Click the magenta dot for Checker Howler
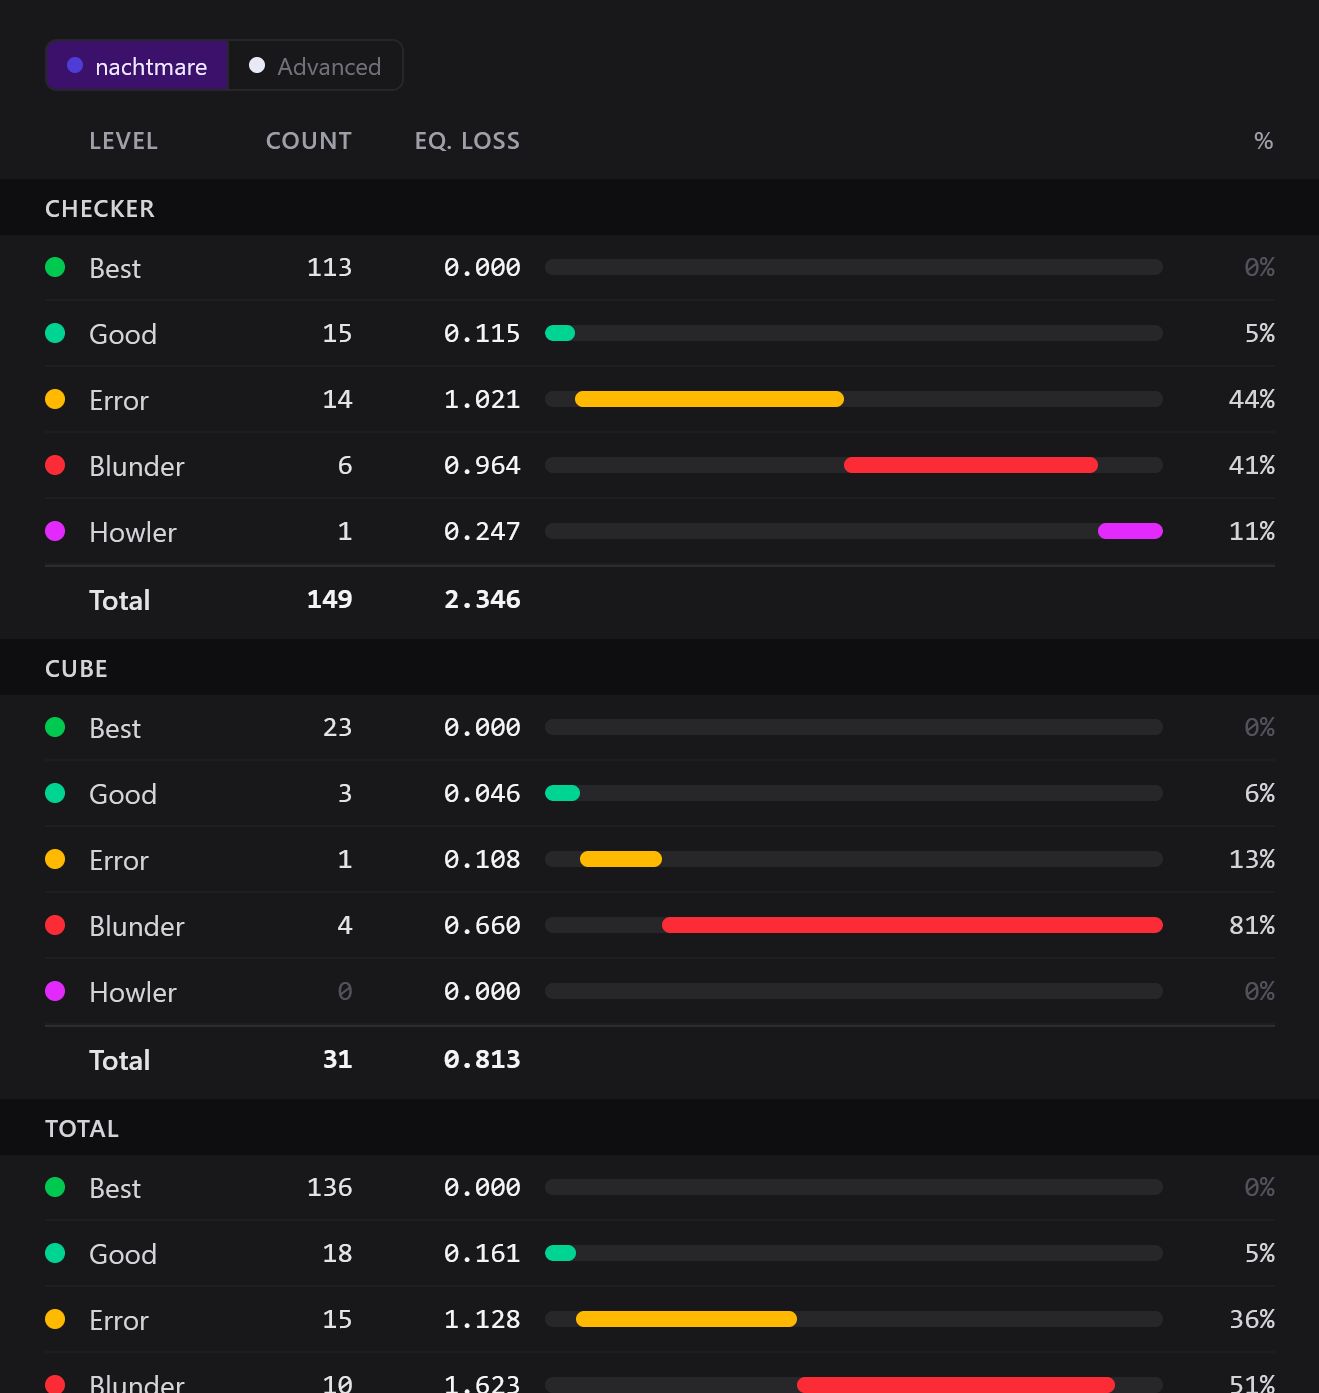Image resolution: width=1319 pixels, height=1393 pixels. tap(55, 531)
